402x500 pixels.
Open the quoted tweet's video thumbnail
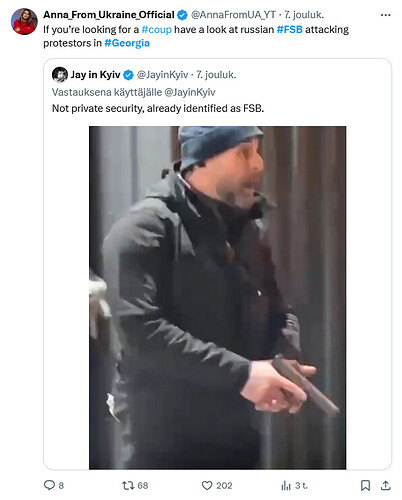coord(217,298)
